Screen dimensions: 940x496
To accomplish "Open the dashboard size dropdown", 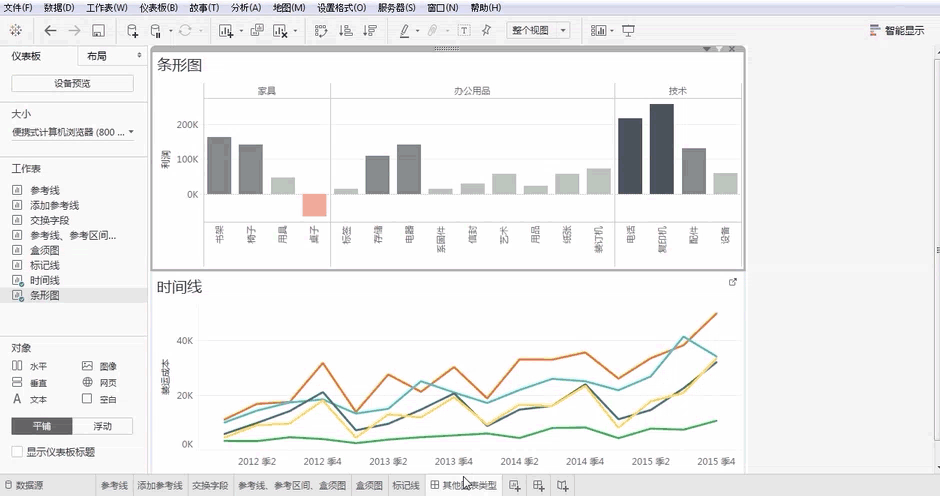I will (x=72, y=132).
